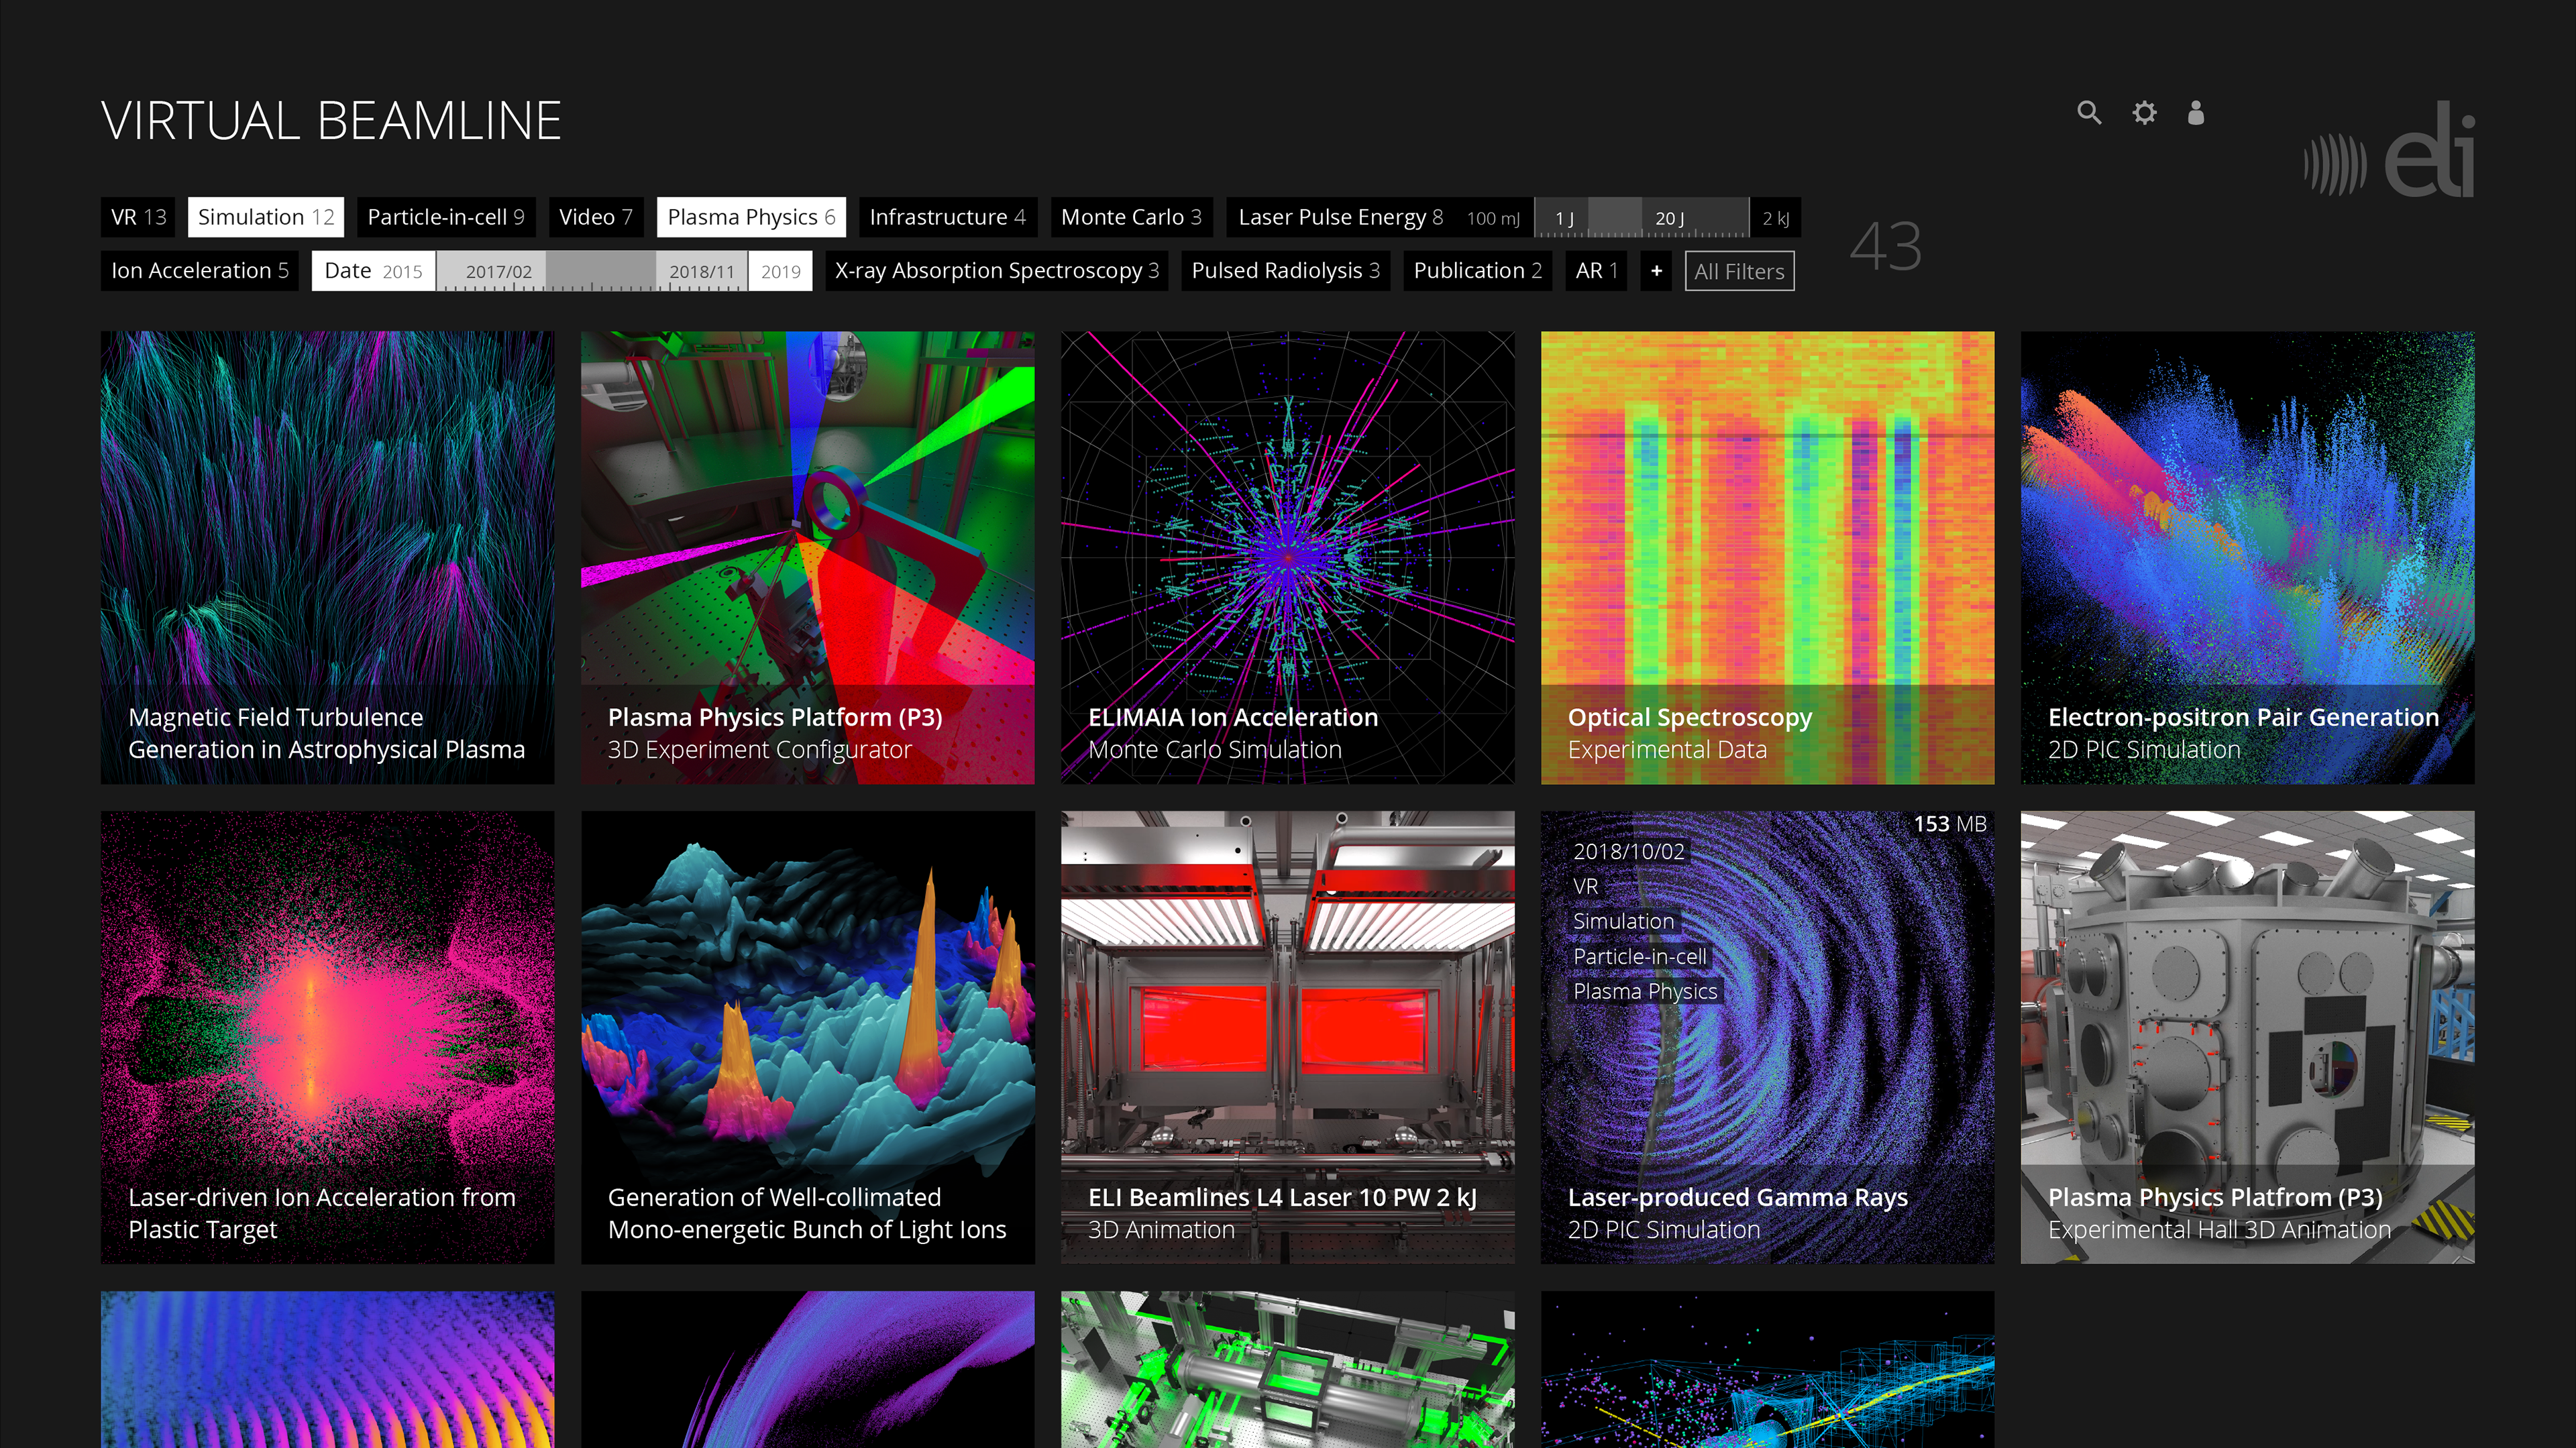
Task: Toggle the Publication 2 filter
Action: pos(1477,271)
